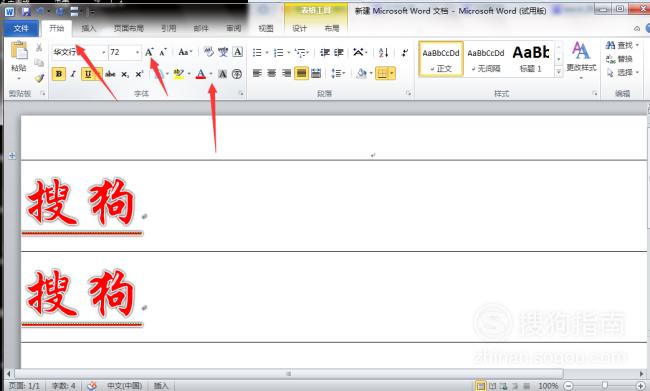This screenshot has width=650, height=391.
Task: Click the Enclose Characters icon
Action: point(237,74)
